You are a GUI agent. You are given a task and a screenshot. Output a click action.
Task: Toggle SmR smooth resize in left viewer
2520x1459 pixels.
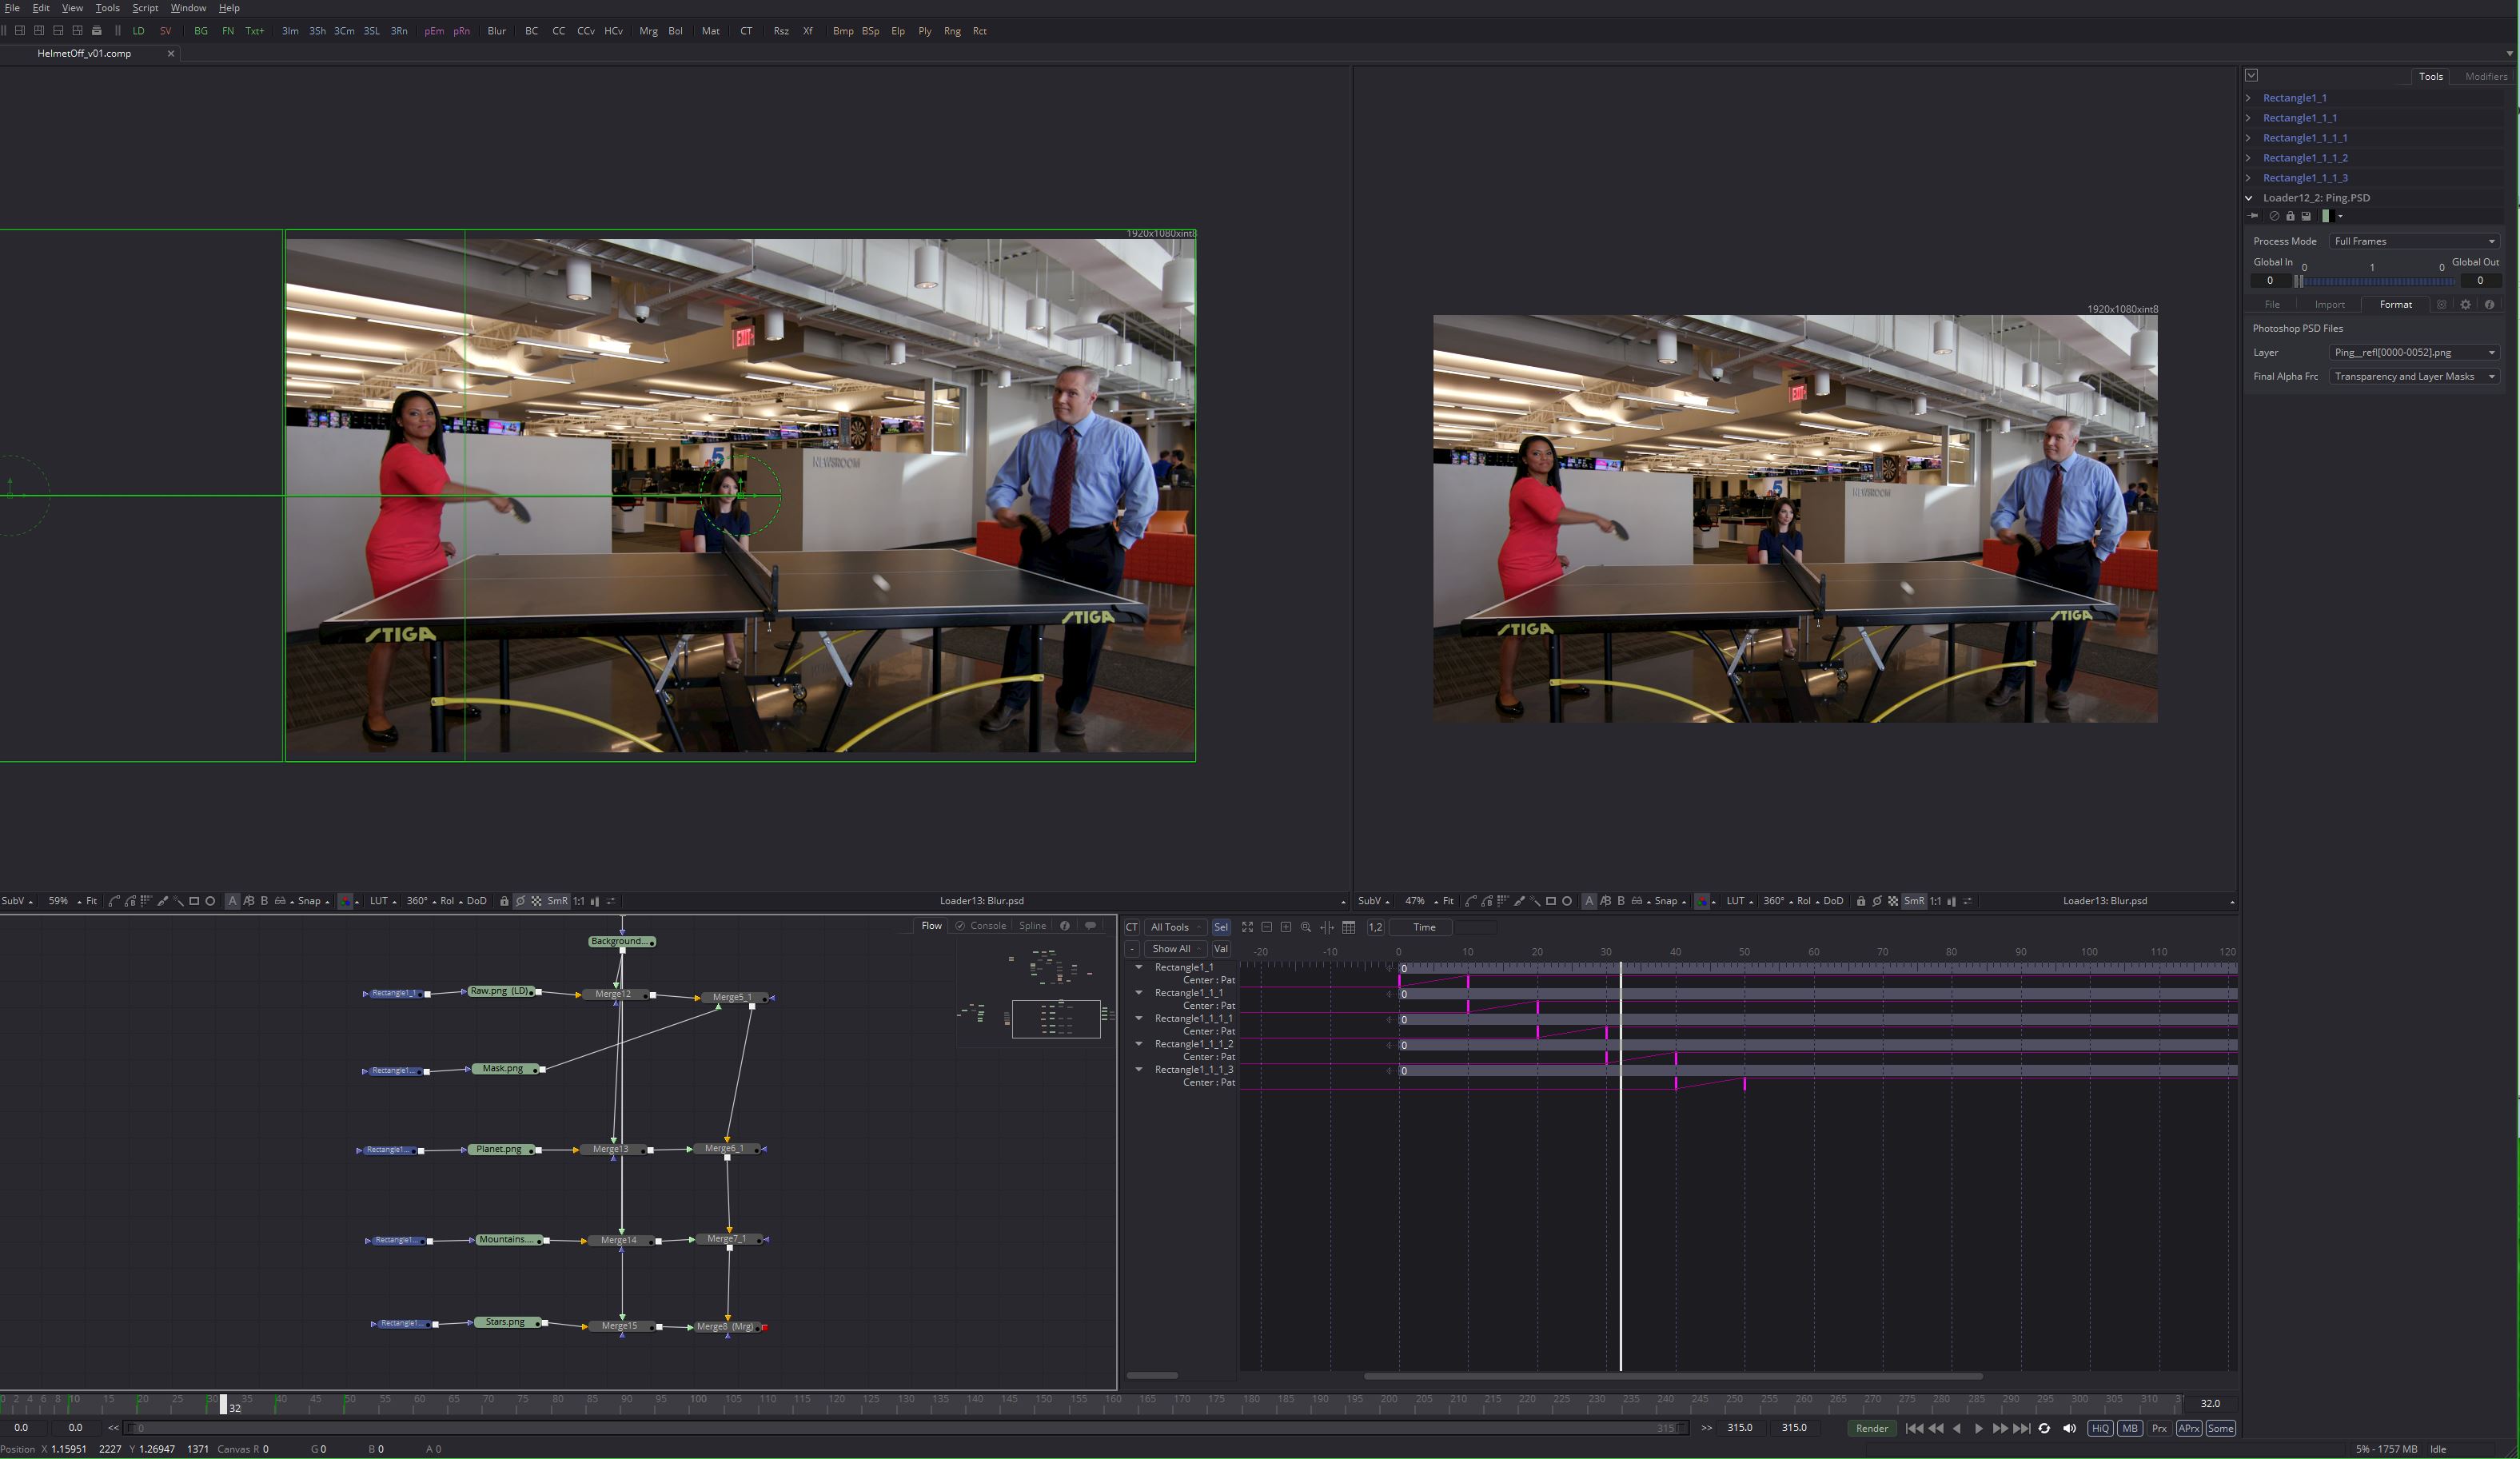(x=557, y=901)
